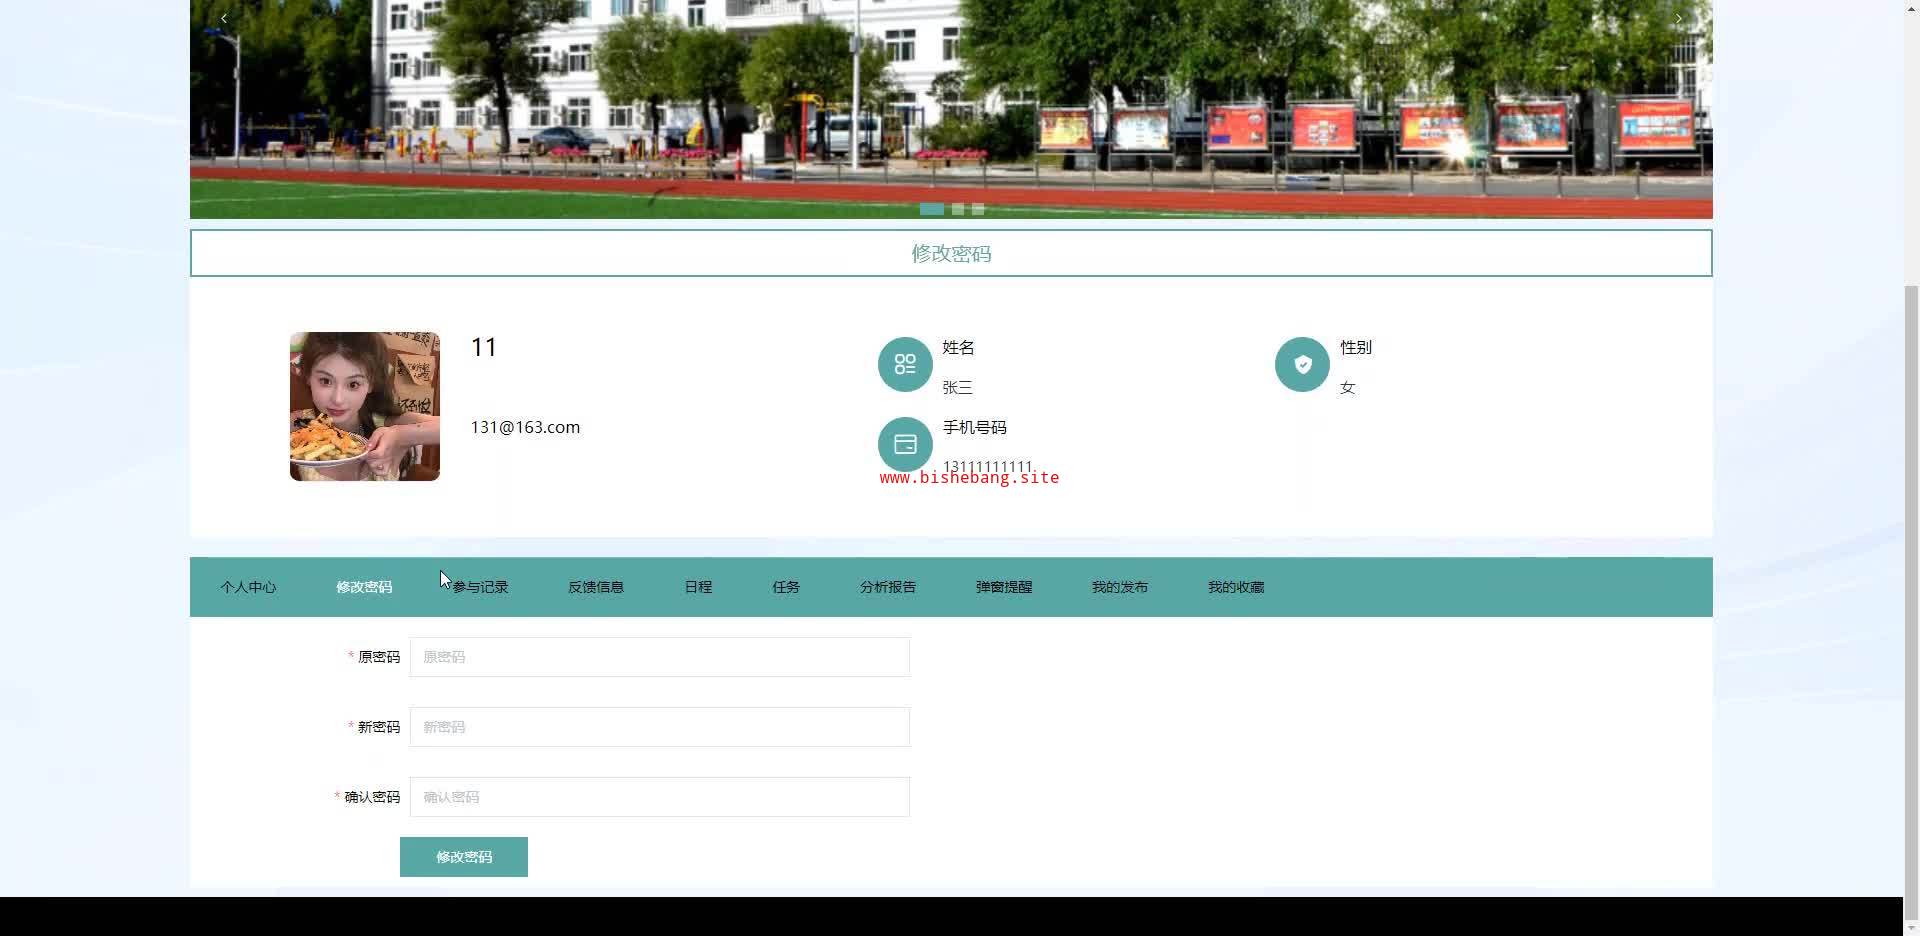Select the first carousel indicator dot
Screen dimensions: 1920x936
click(931, 209)
